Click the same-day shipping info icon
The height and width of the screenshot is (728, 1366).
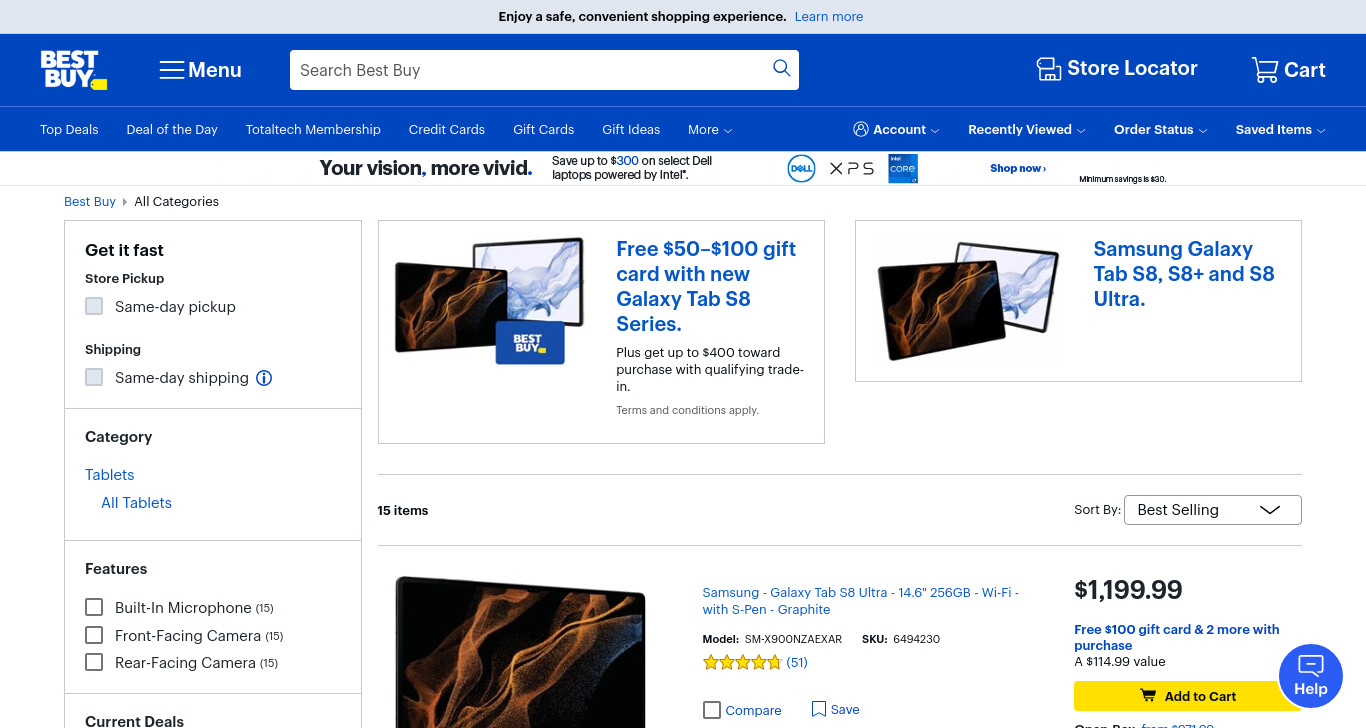(264, 378)
